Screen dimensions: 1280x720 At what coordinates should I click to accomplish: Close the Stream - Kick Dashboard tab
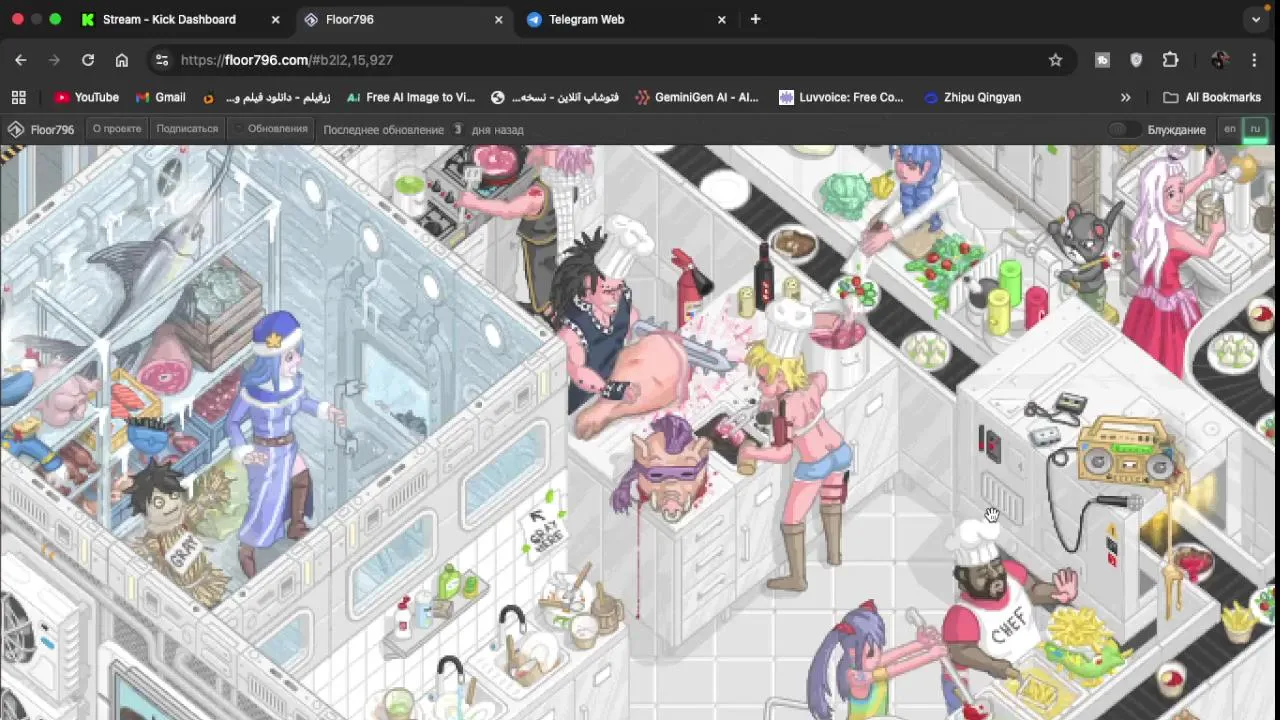[x=276, y=19]
